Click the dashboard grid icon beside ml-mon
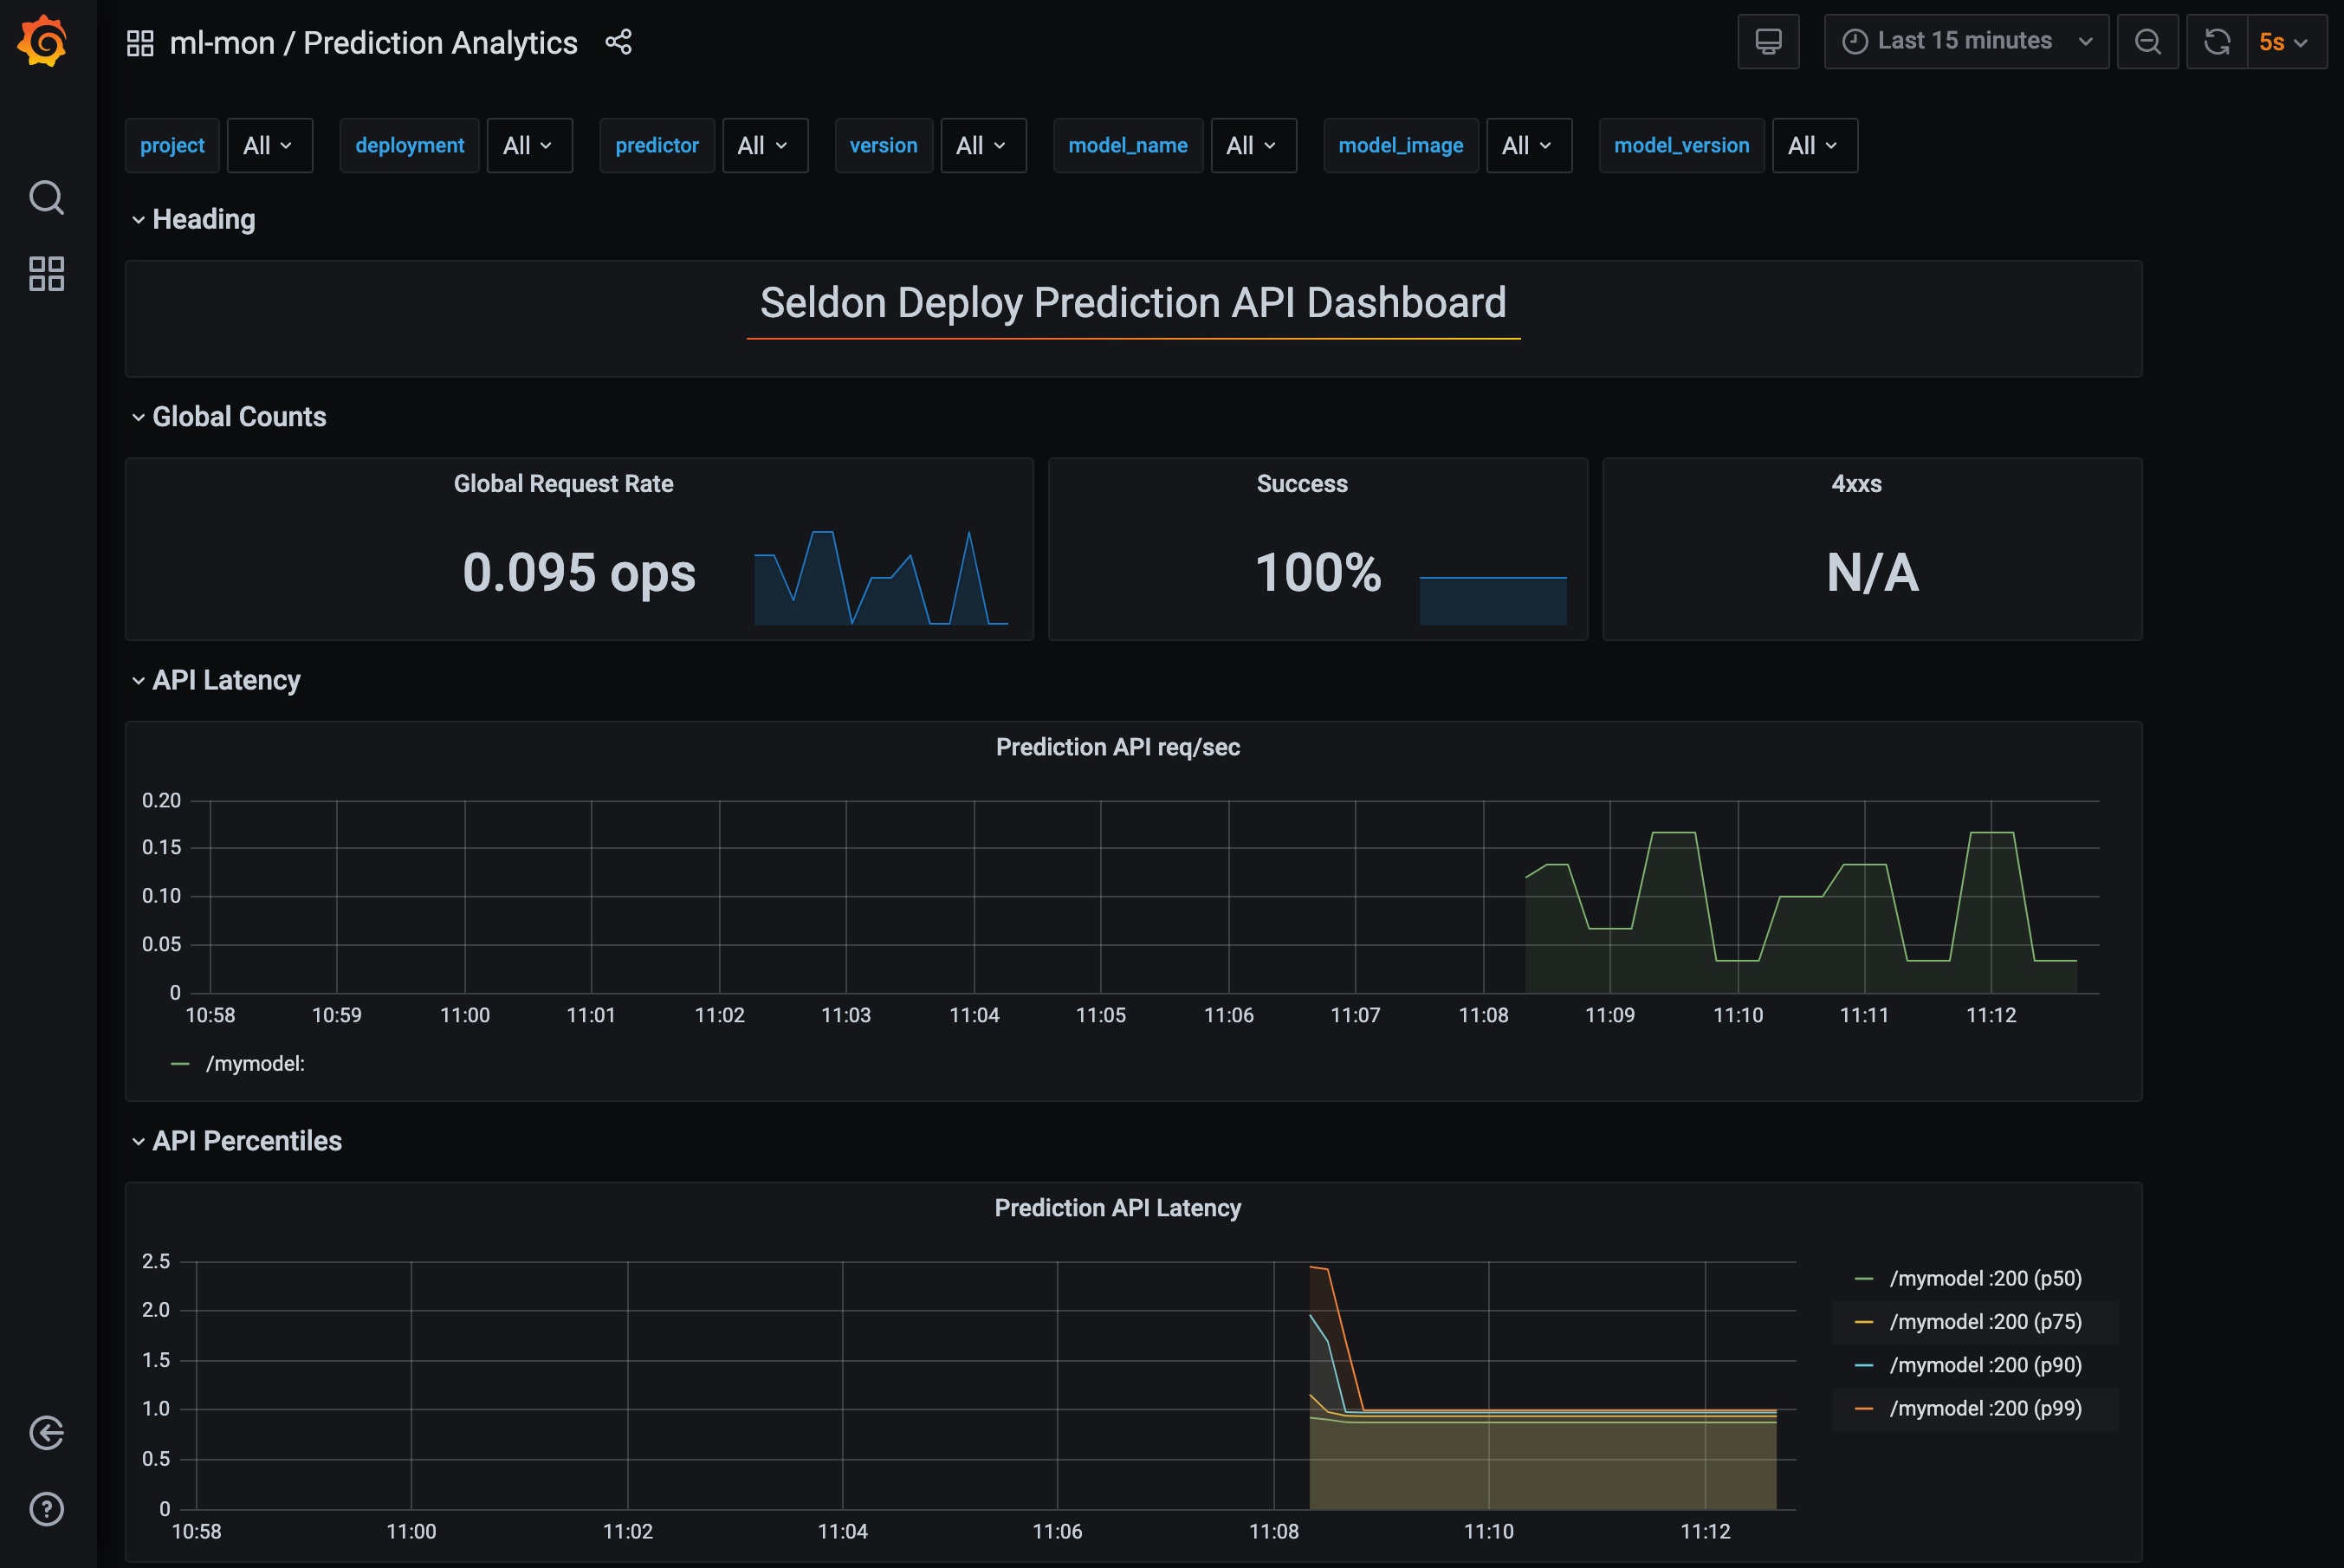The width and height of the screenshot is (2344, 1568). click(x=140, y=43)
